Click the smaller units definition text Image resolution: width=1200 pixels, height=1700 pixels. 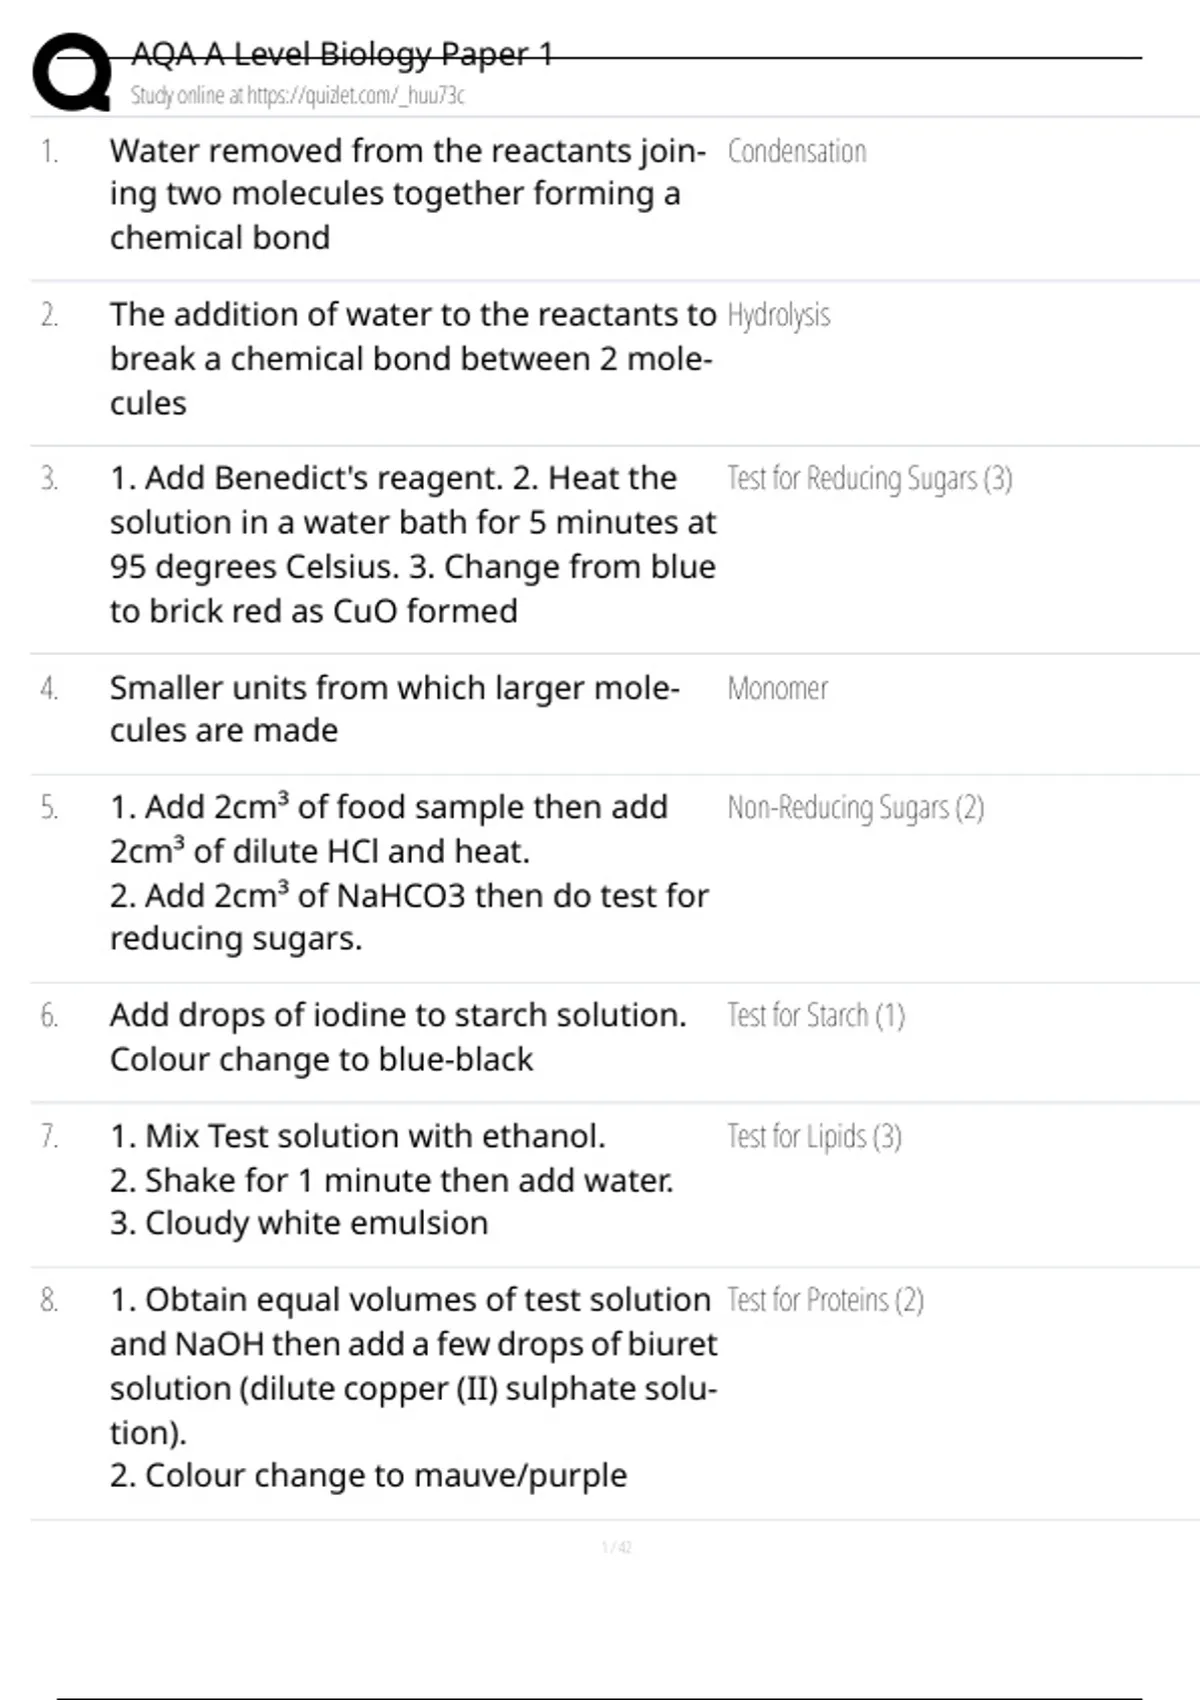pos(393,709)
